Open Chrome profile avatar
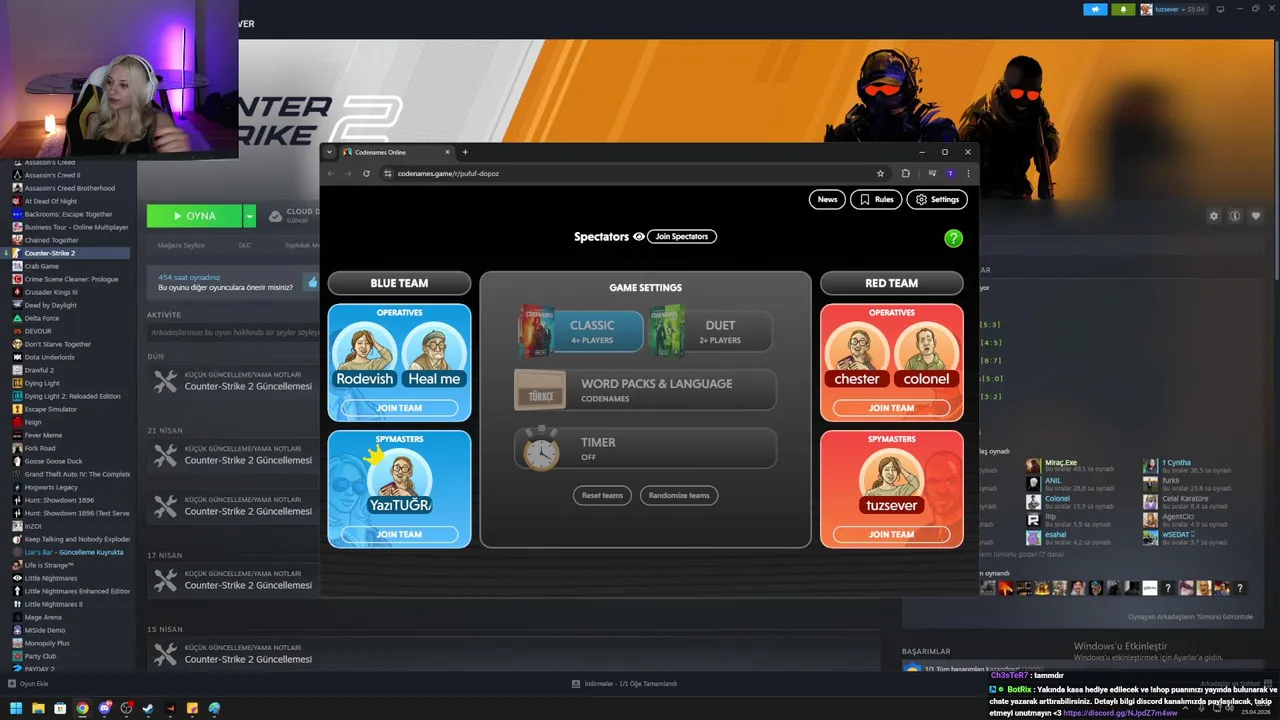1280x720 pixels. (x=950, y=173)
